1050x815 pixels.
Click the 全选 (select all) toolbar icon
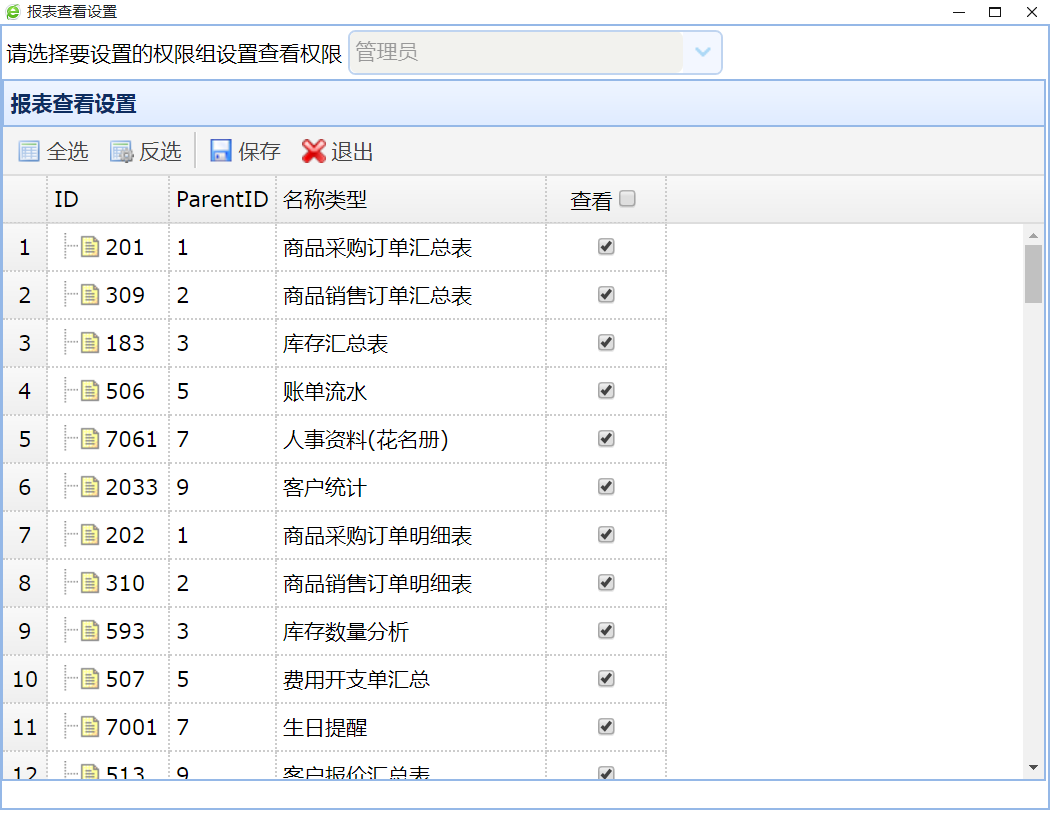coord(29,151)
